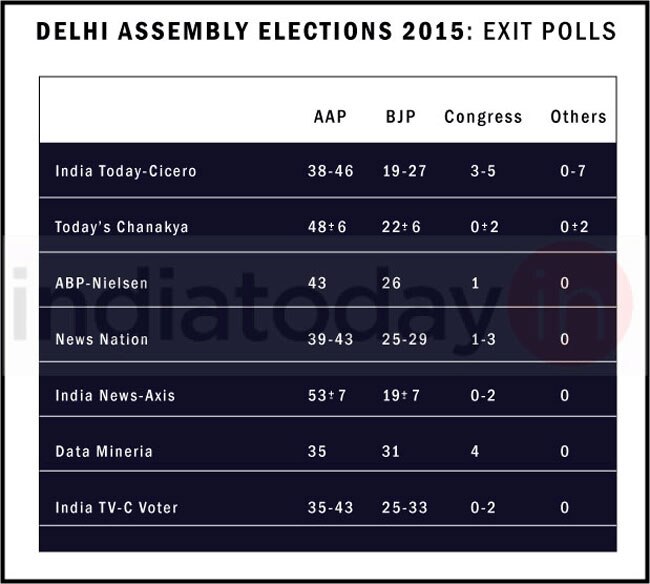Click Others value 0-7 for India Today-Cicero
Viewport: 650px width, 584px height.
coord(573,171)
